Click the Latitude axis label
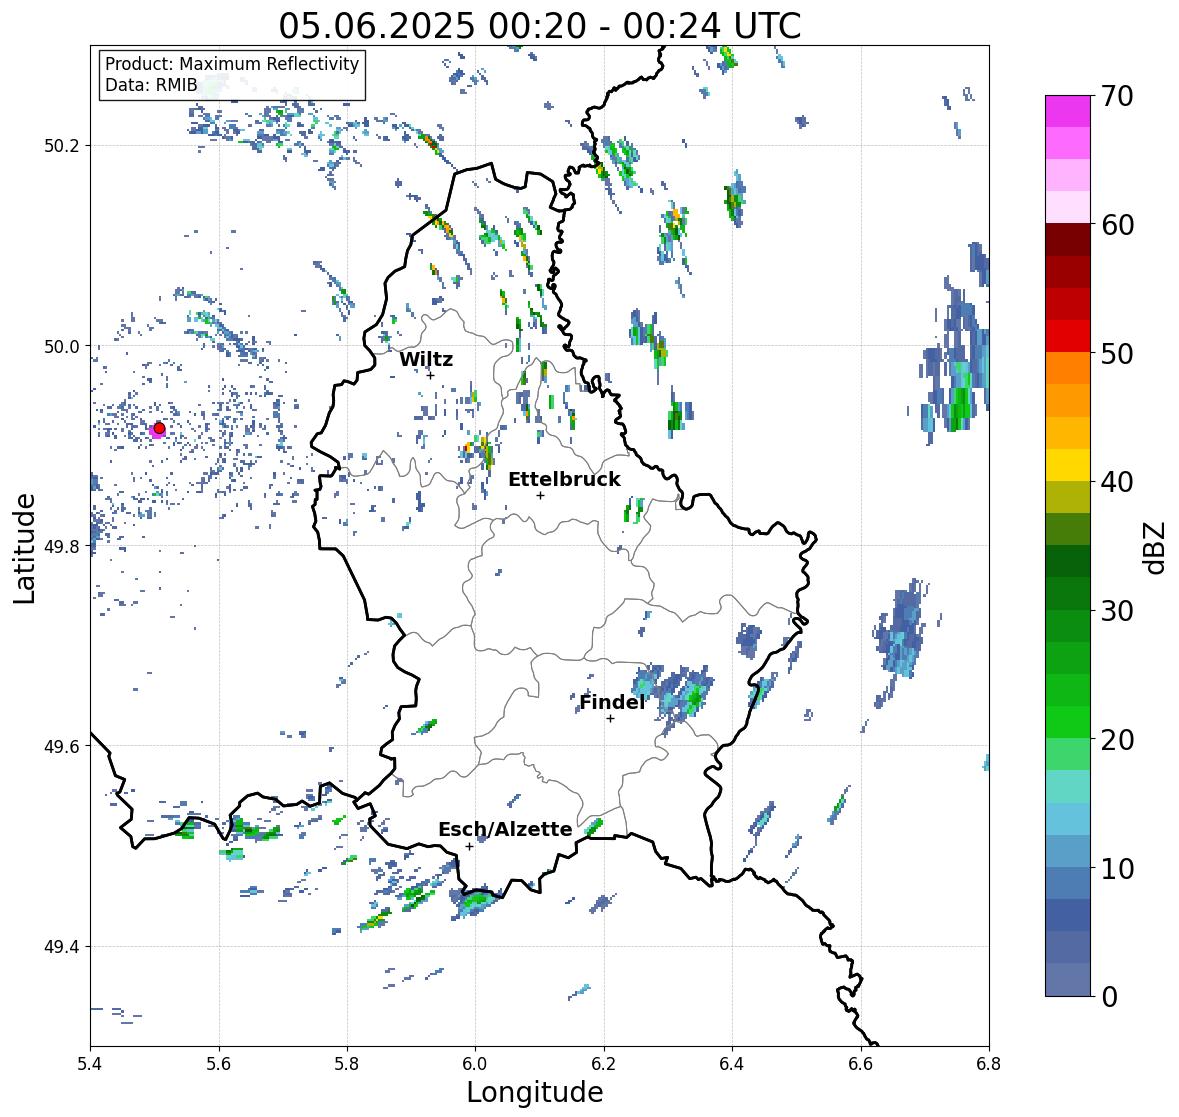 coord(24,548)
